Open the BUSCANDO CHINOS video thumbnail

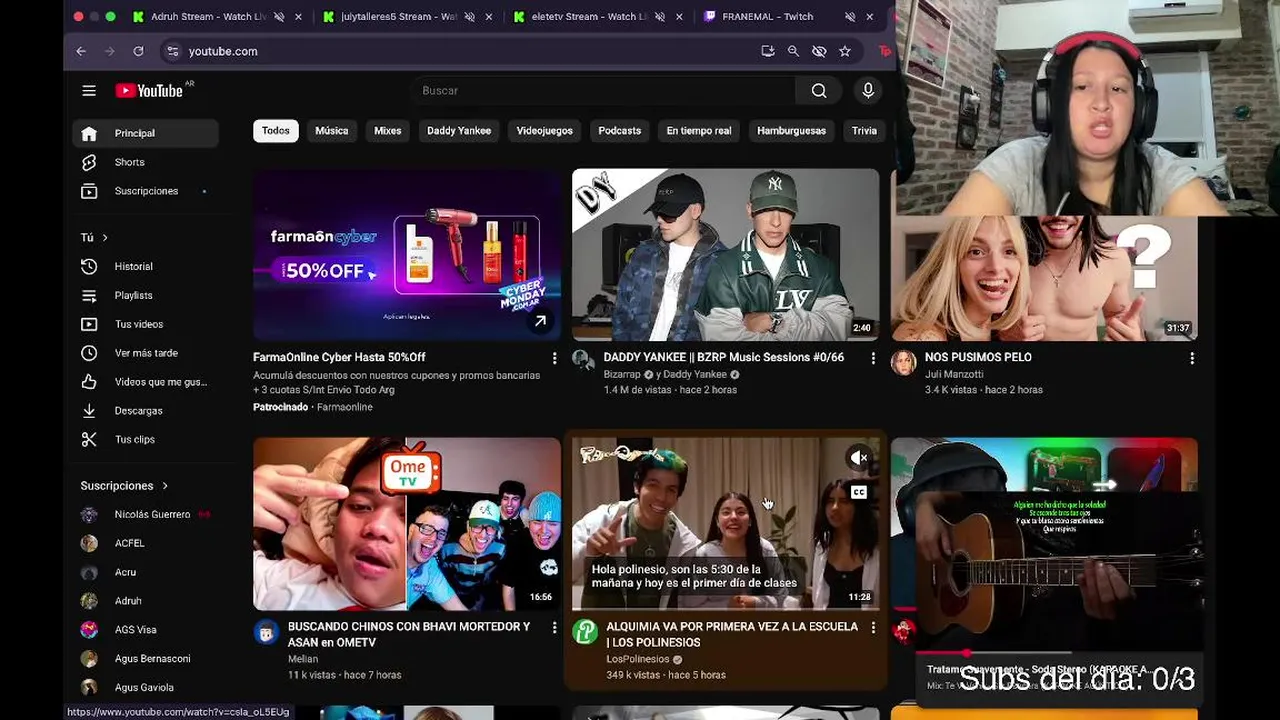pos(407,524)
